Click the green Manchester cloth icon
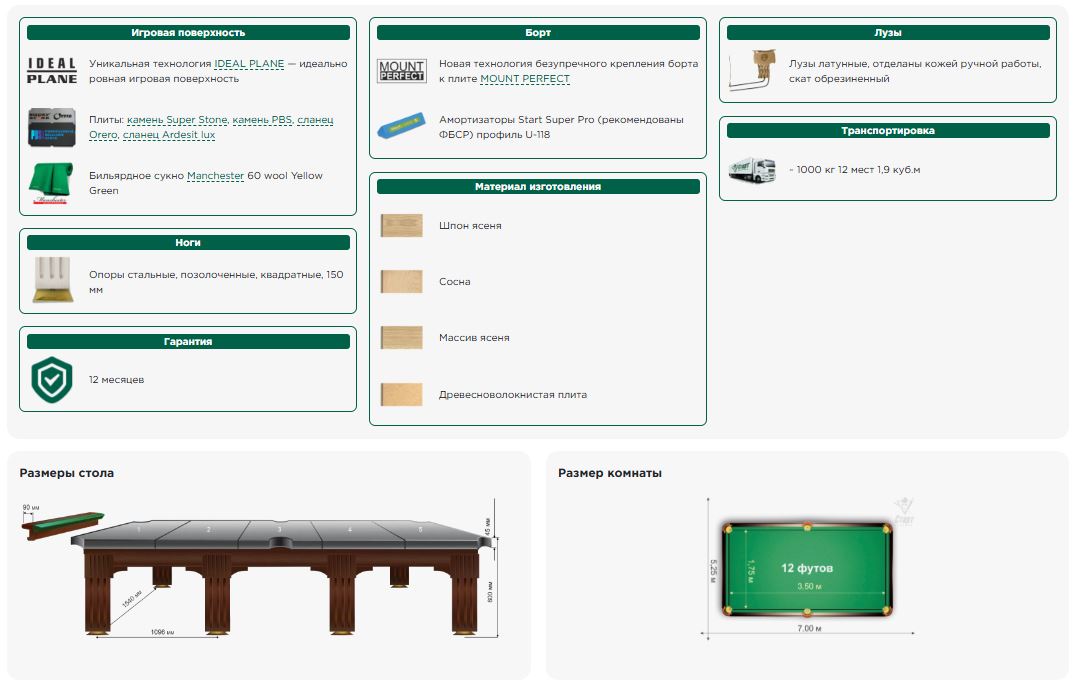The width and height of the screenshot is (1080, 685). click(51, 183)
